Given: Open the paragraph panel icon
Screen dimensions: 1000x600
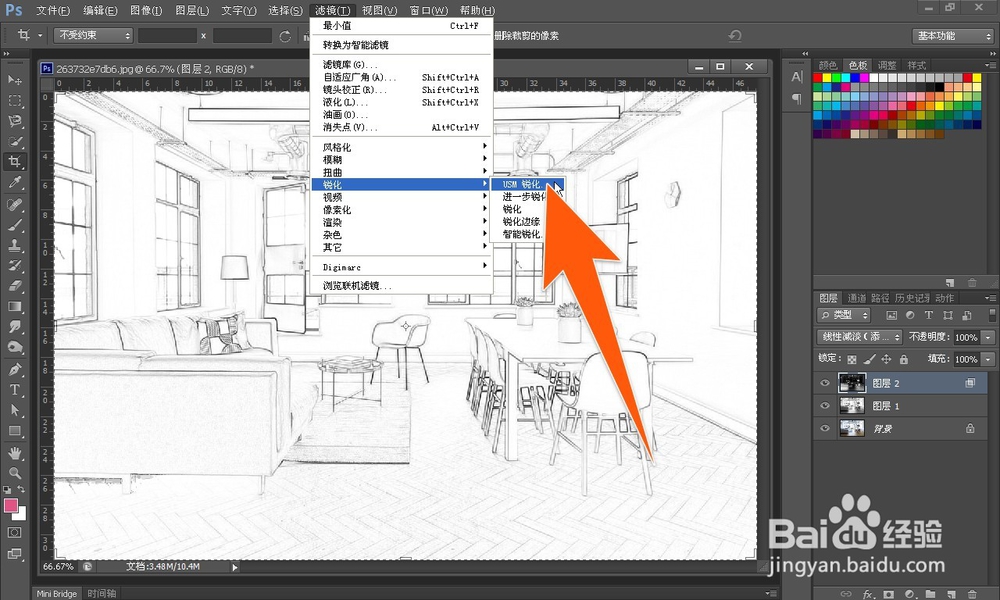Looking at the screenshot, I should coord(797,98).
